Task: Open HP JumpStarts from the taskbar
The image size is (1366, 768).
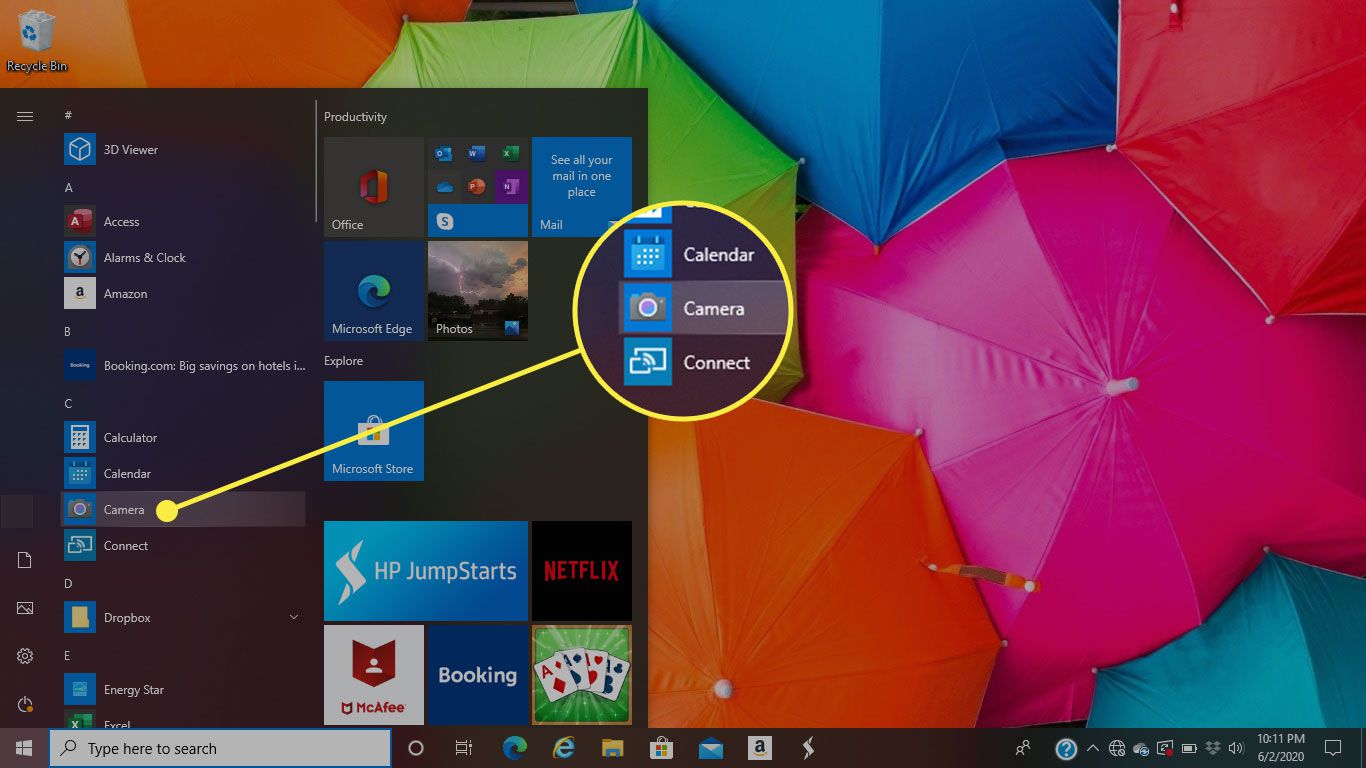Action: 808,748
